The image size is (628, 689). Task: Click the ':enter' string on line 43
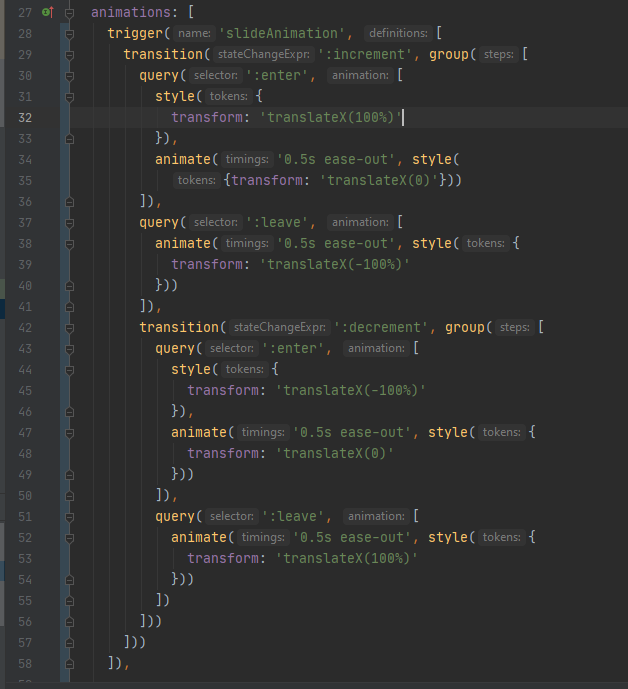click(293, 348)
